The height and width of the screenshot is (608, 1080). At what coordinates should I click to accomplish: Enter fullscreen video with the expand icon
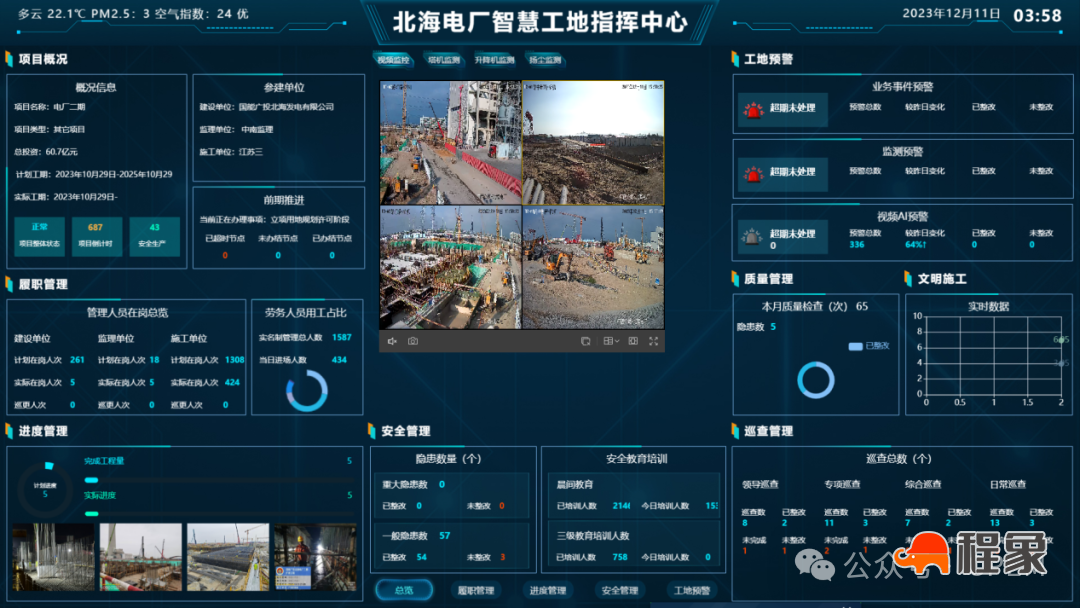pos(654,341)
